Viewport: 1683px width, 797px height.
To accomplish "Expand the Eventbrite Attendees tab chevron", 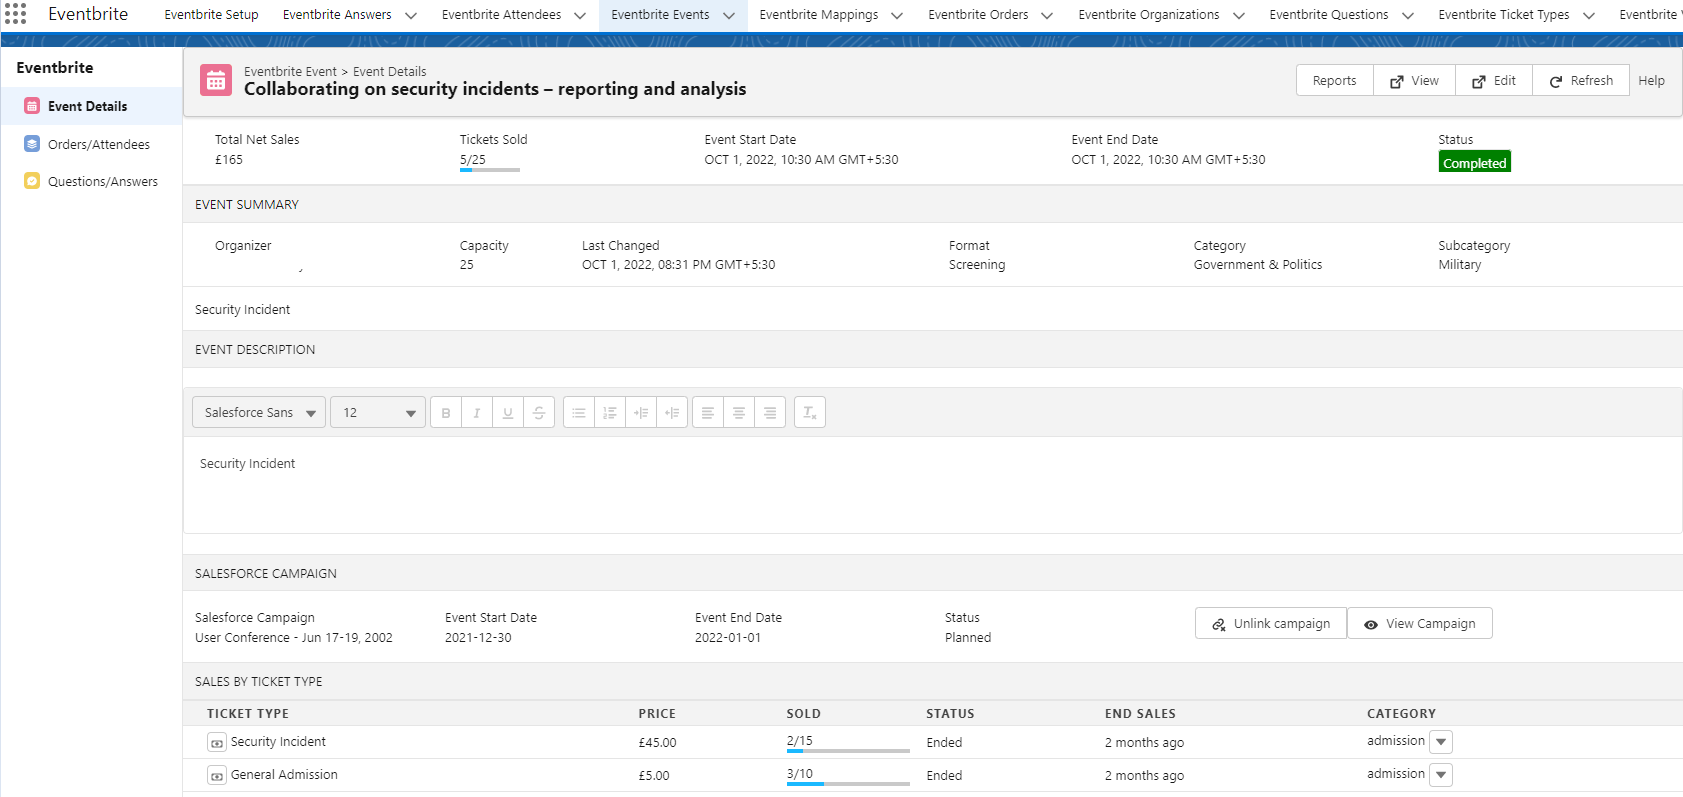I will [580, 15].
